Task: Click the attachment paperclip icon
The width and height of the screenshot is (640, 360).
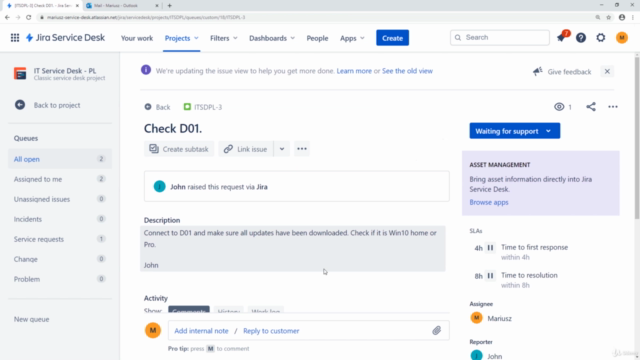Action: click(437, 331)
